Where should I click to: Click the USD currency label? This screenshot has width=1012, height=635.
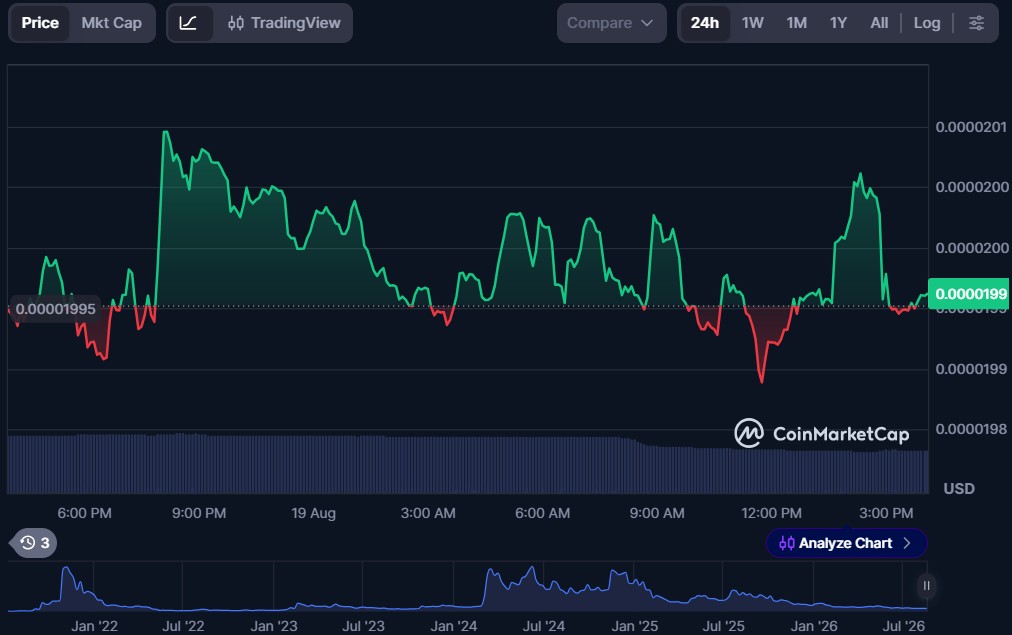tap(959, 489)
